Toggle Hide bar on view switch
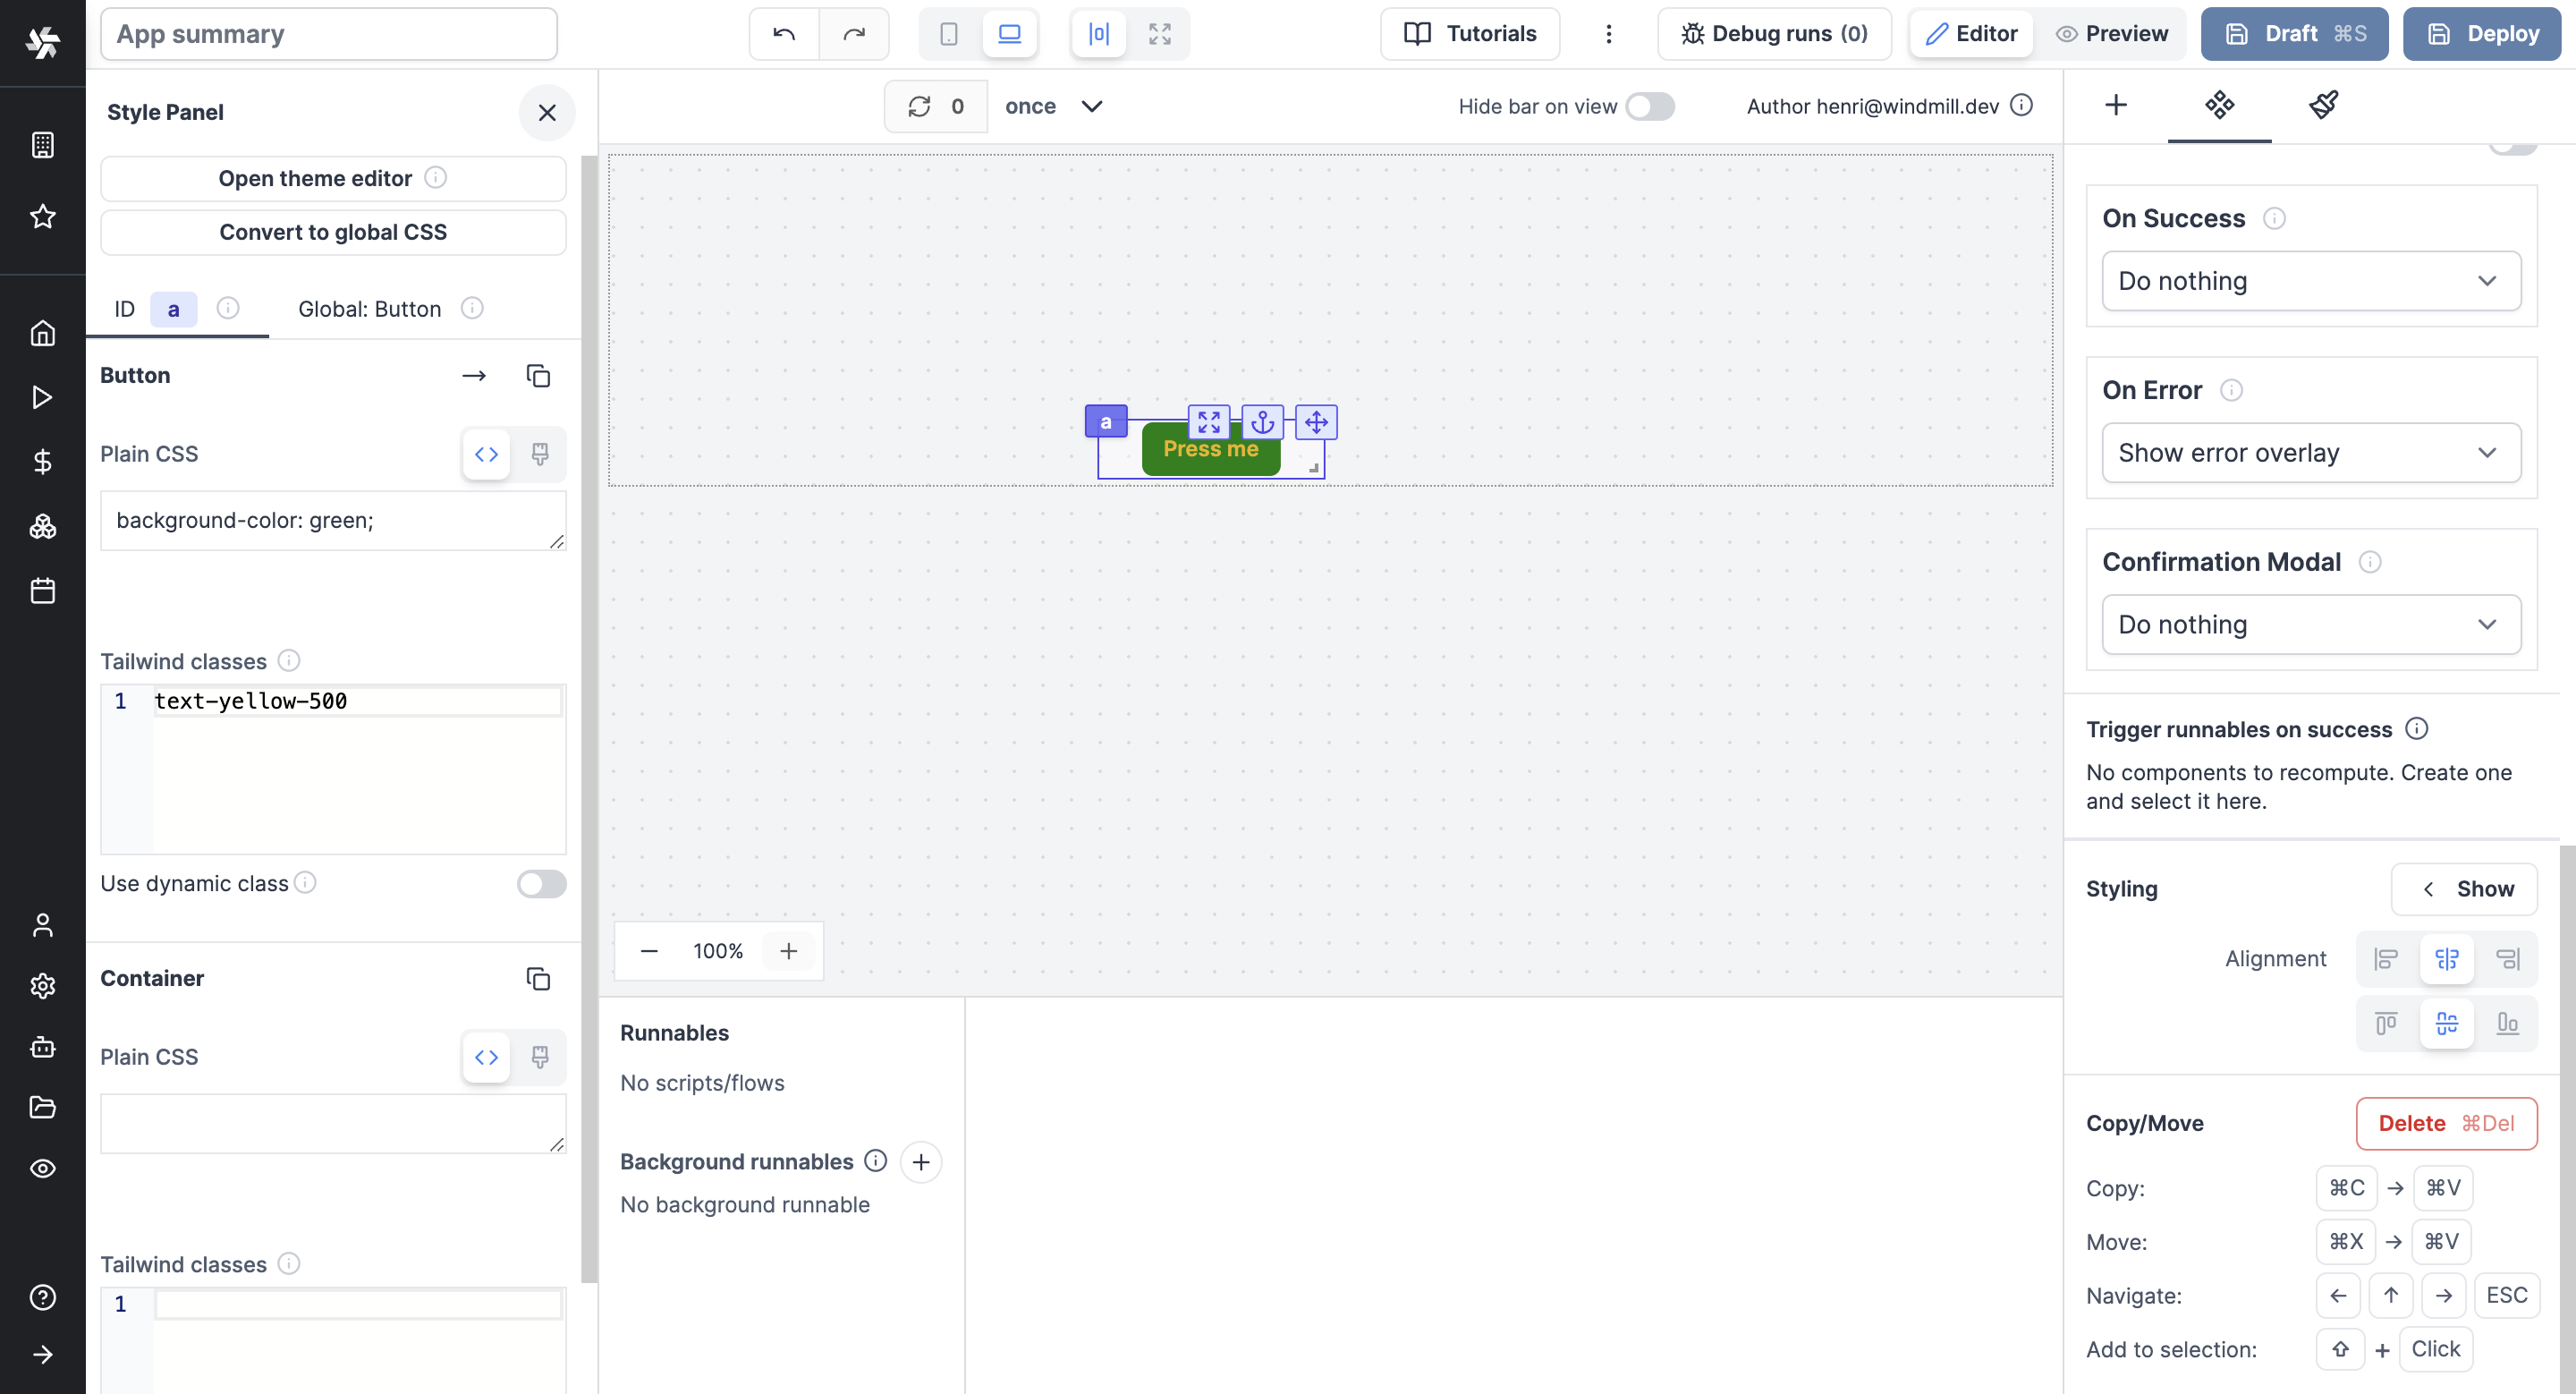The height and width of the screenshot is (1394, 2576). (x=1649, y=106)
